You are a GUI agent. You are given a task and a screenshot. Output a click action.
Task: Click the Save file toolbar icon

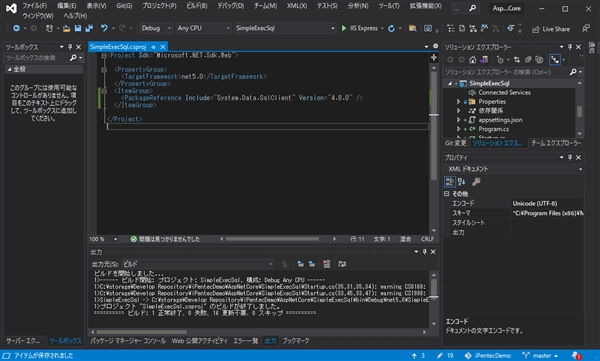[x=78, y=28]
